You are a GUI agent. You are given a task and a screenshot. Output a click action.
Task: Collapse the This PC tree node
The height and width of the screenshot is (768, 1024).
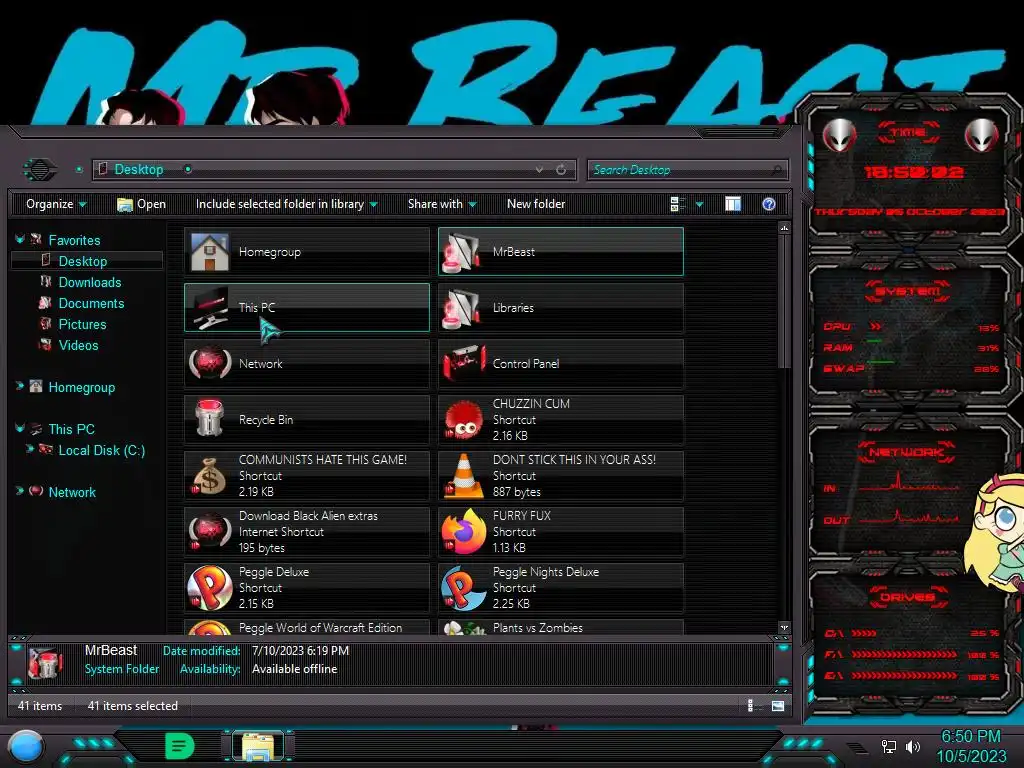[x=20, y=428]
